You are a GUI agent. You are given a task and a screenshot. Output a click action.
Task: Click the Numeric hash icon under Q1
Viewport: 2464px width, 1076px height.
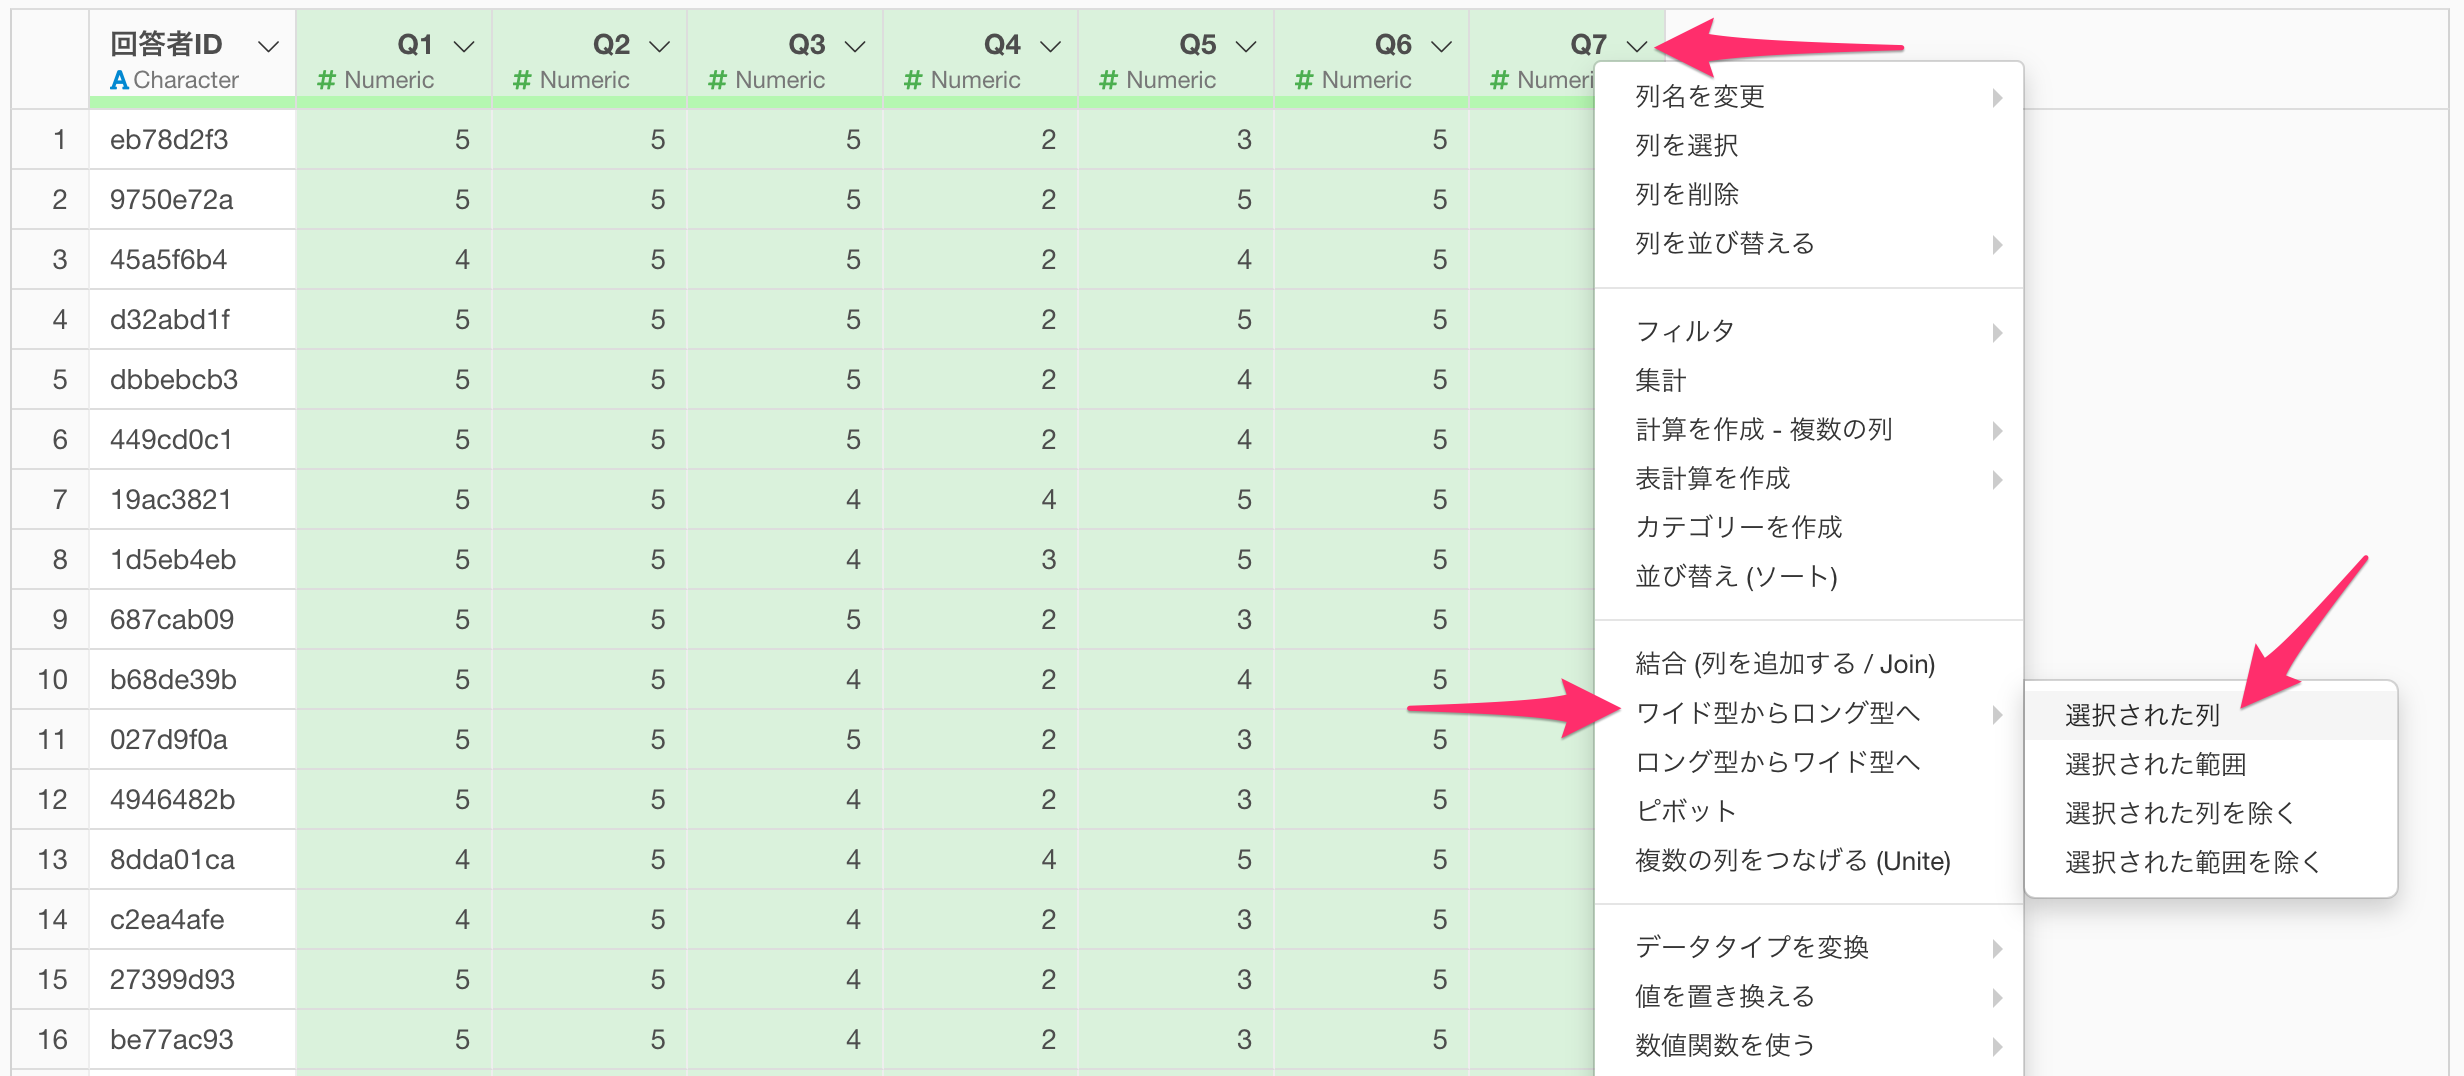[x=326, y=80]
